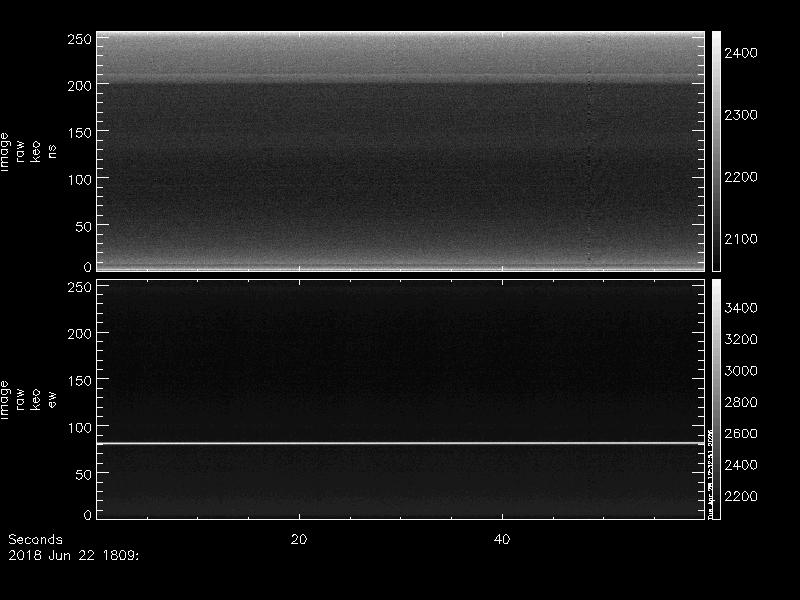
Task: Select the 2100 value on the top colorbar
Action: click(x=741, y=239)
